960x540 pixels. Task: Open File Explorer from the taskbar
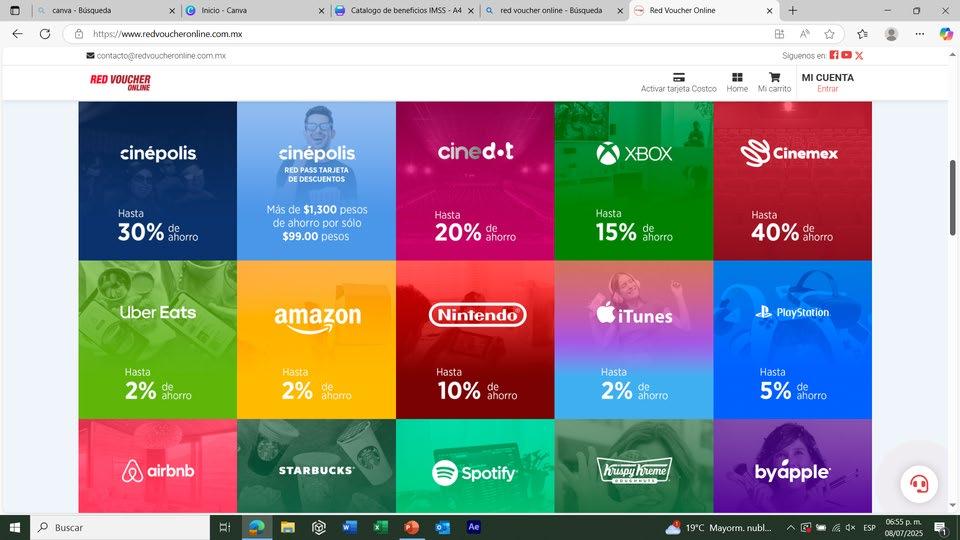[288, 527]
